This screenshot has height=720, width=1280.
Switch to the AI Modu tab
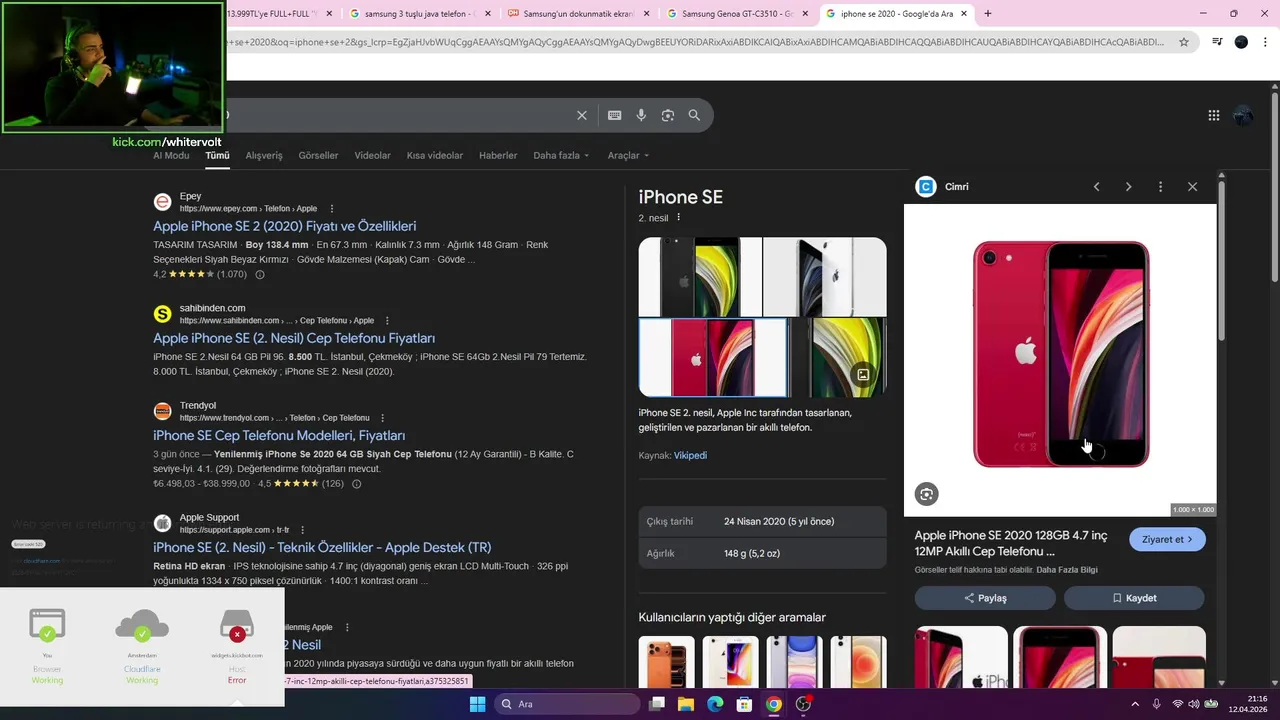[171, 156]
